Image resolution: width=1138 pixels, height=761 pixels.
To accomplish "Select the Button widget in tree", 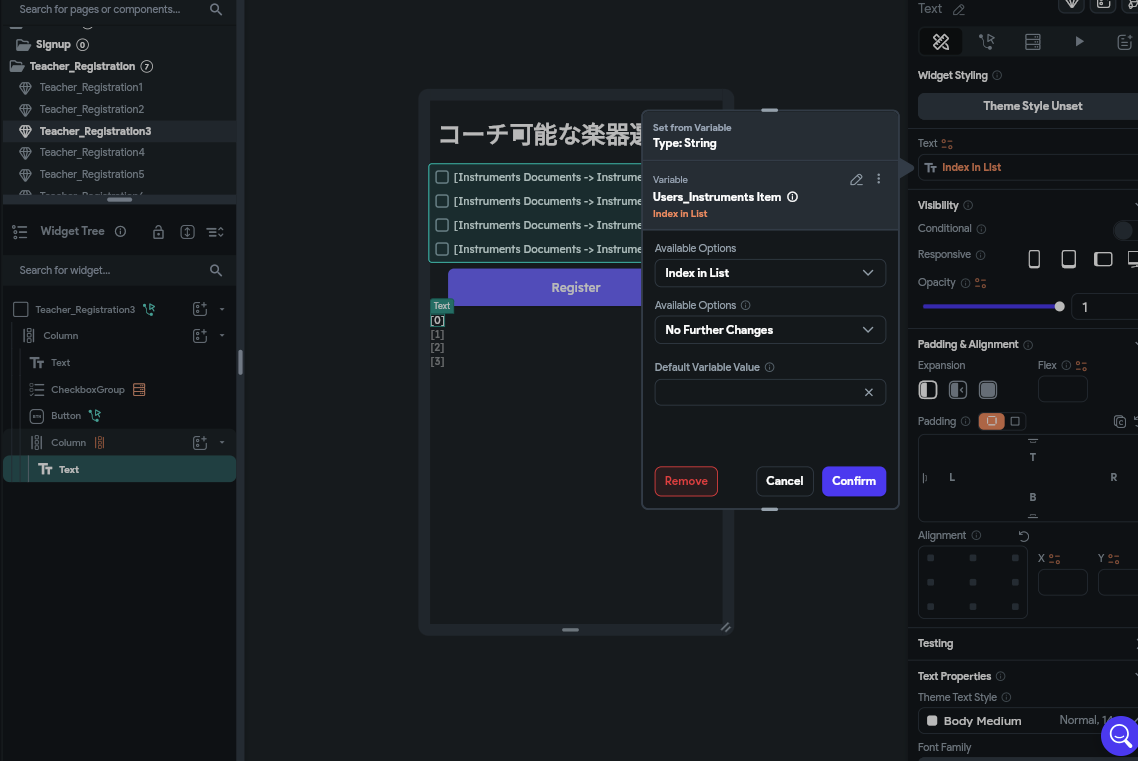I will (x=65, y=416).
